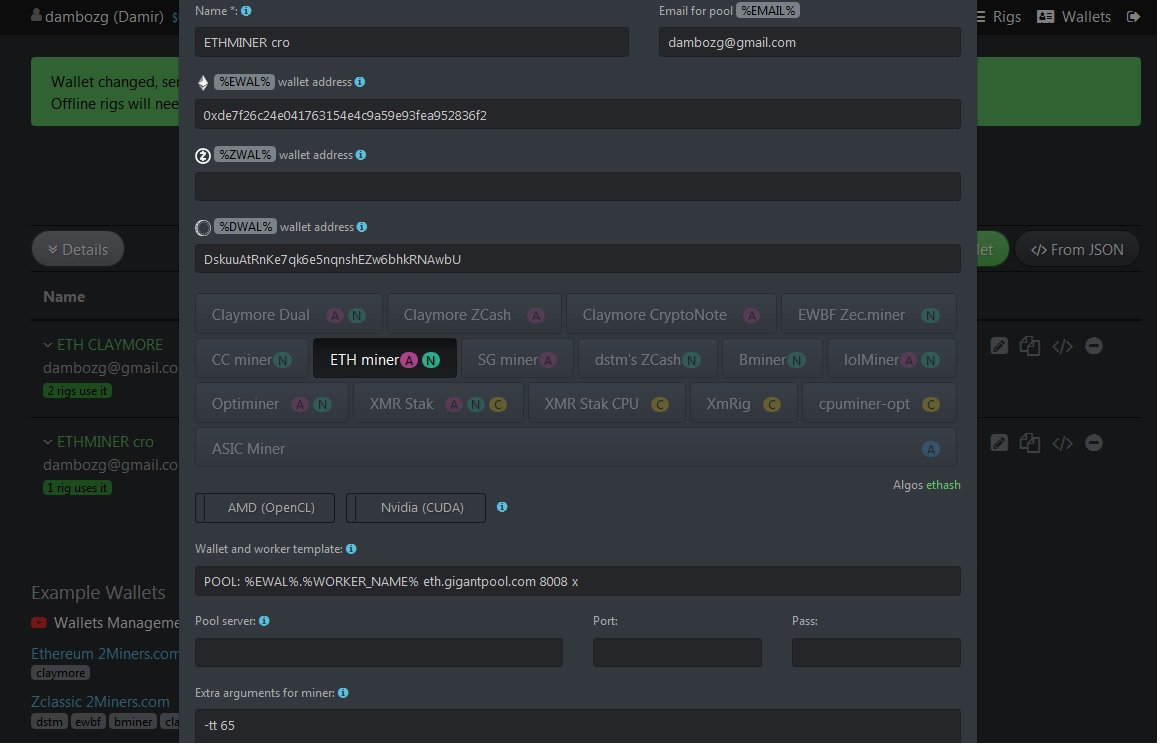Click the Port input field
Screen dimensions: 1164x744
click(x=677, y=653)
